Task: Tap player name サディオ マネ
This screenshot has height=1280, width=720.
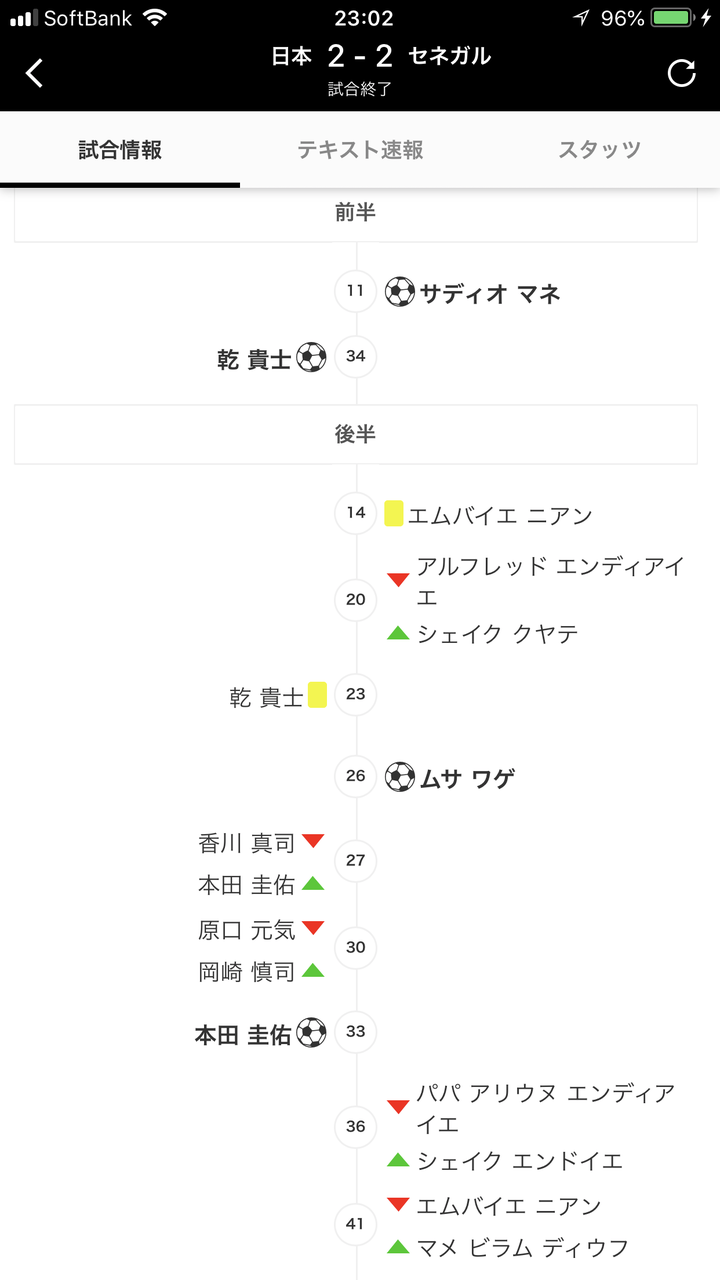Action: coord(490,293)
